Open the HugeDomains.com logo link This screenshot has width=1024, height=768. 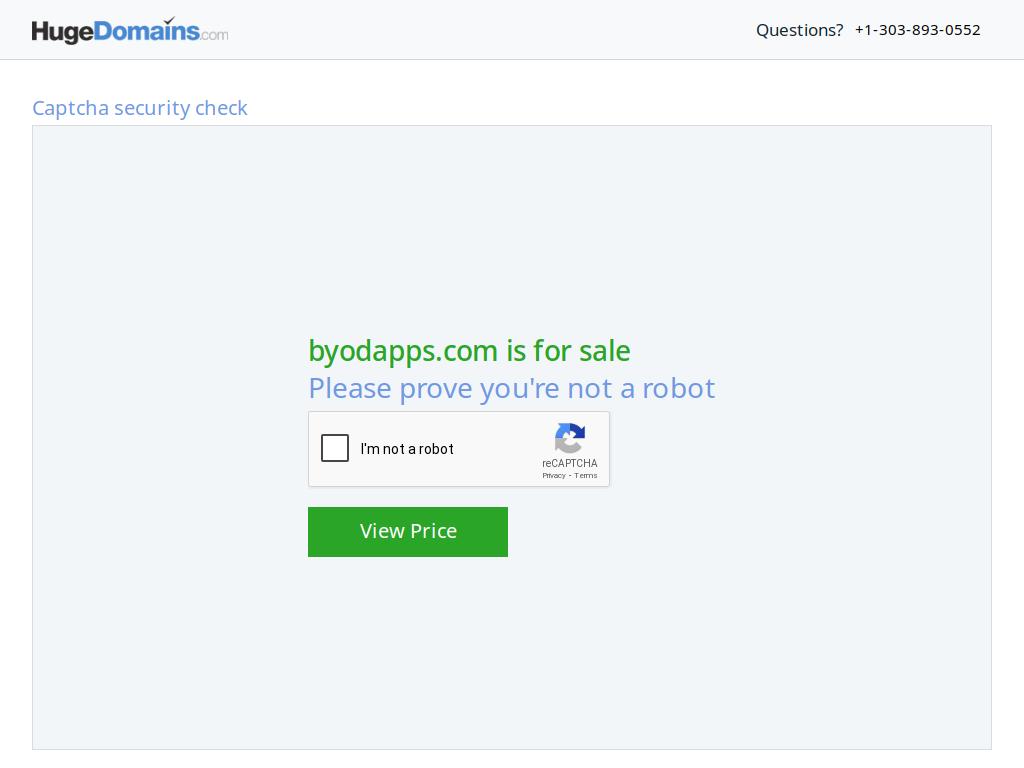[x=130, y=31]
